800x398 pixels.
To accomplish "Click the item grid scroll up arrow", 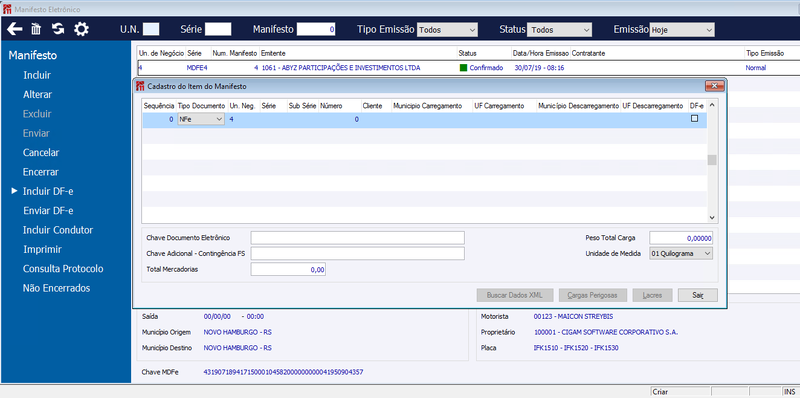I will (x=712, y=105).
